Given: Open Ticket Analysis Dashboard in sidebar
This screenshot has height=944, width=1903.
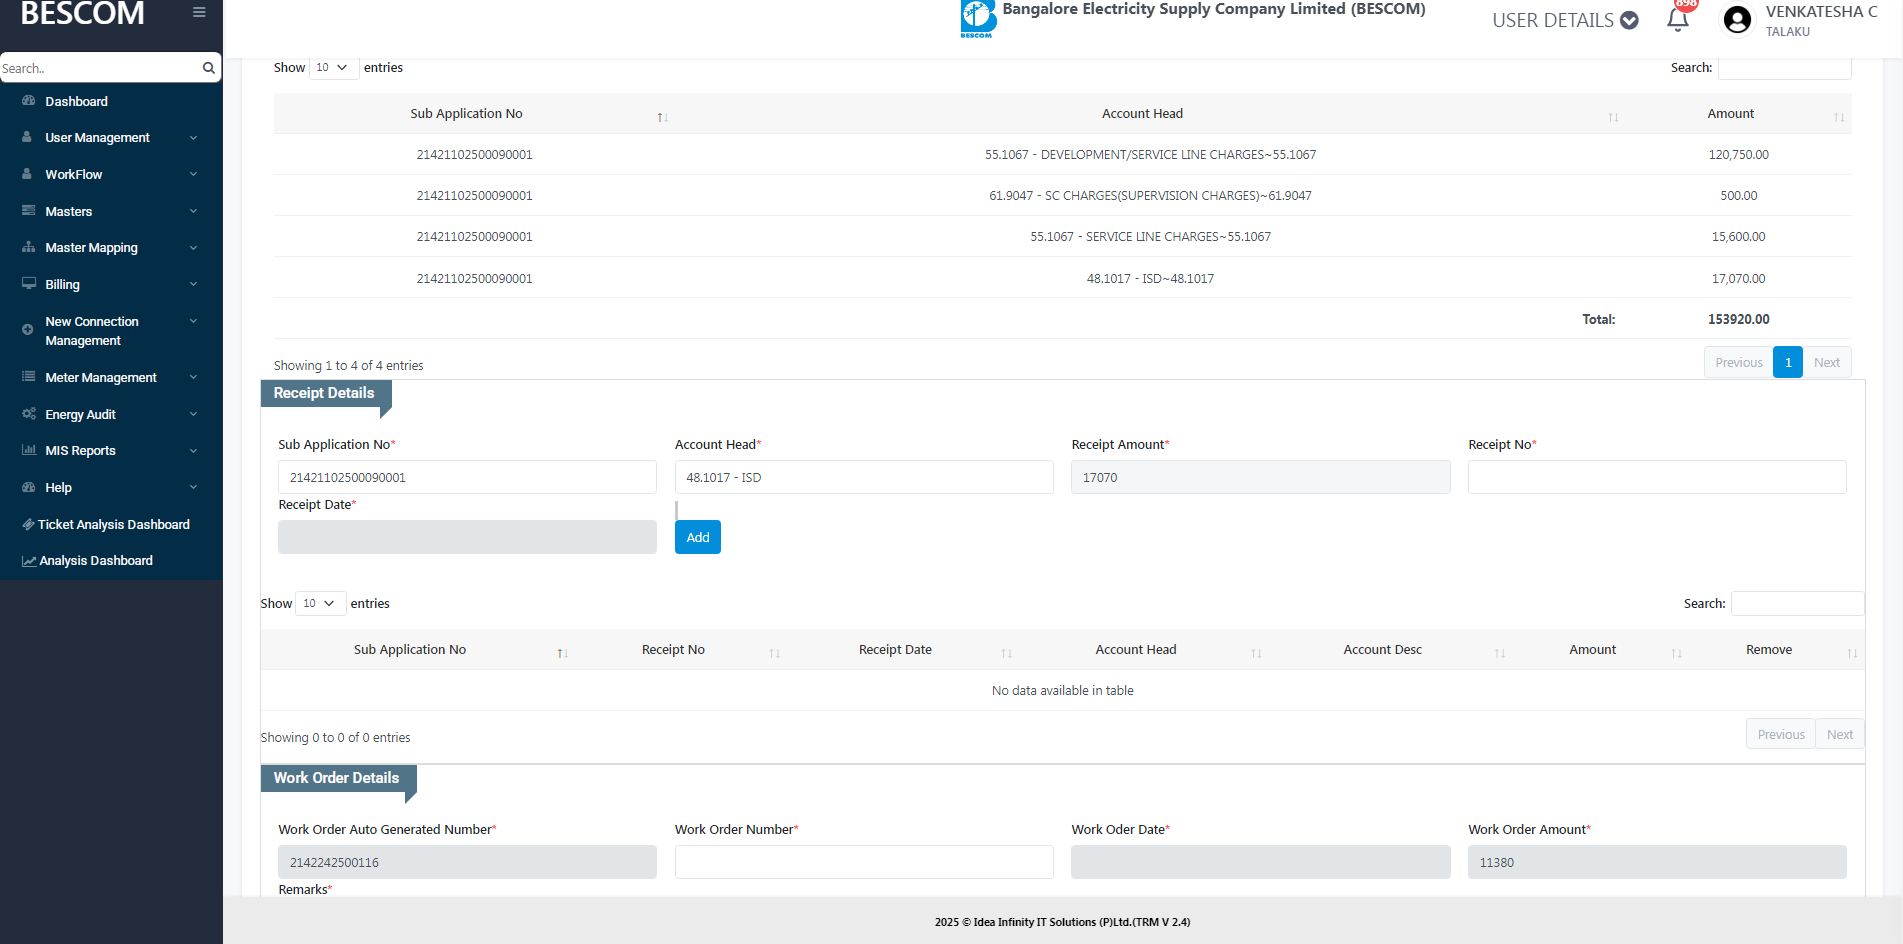Looking at the screenshot, I should [x=113, y=525].
